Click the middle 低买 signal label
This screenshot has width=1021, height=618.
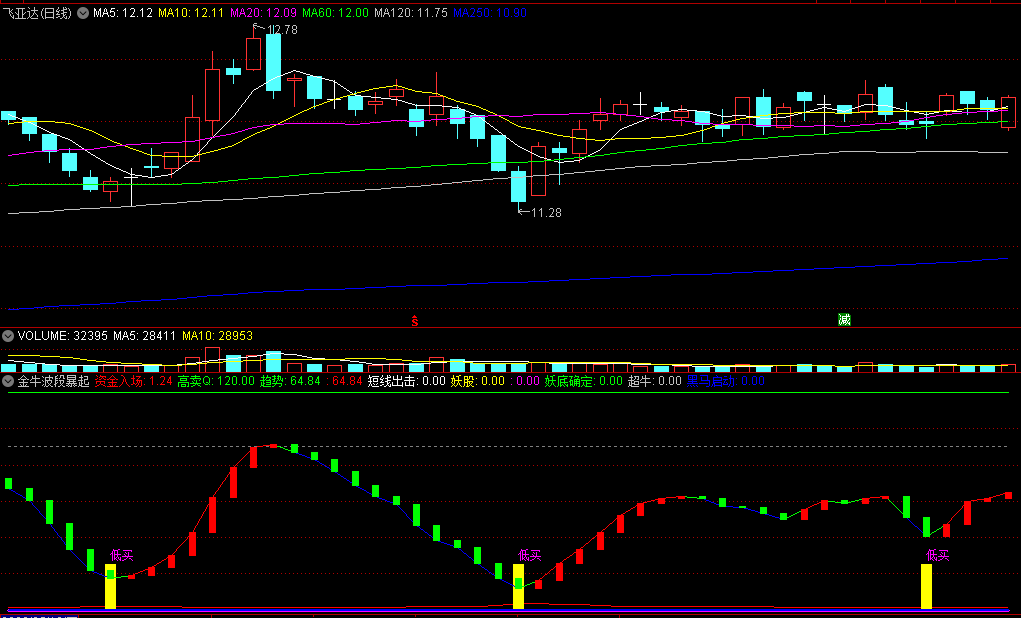click(x=529, y=555)
